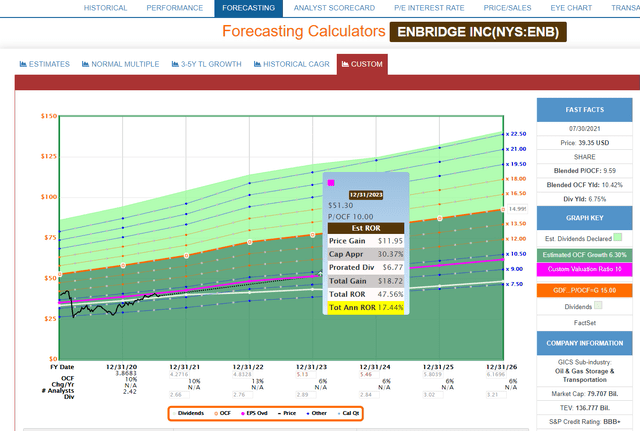Click the x 19.50 multiple line label
Image resolution: width=640 pixels, height=431 pixels.
516,164
